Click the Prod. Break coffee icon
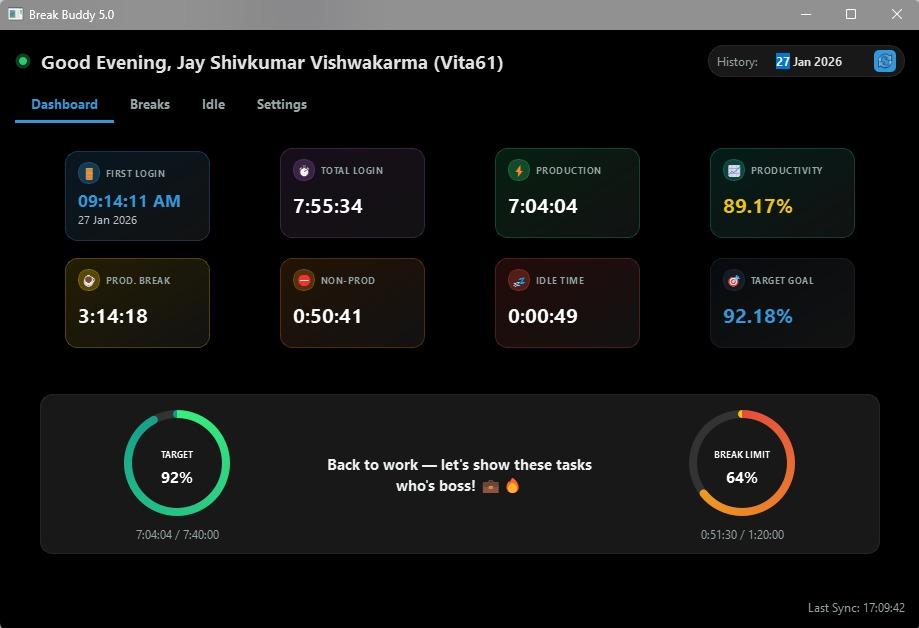The width and height of the screenshot is (919, 628). pos(89,281)
